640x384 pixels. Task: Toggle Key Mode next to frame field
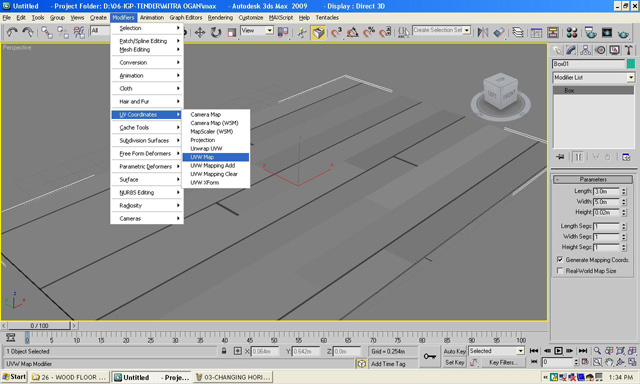pos(533,362)
